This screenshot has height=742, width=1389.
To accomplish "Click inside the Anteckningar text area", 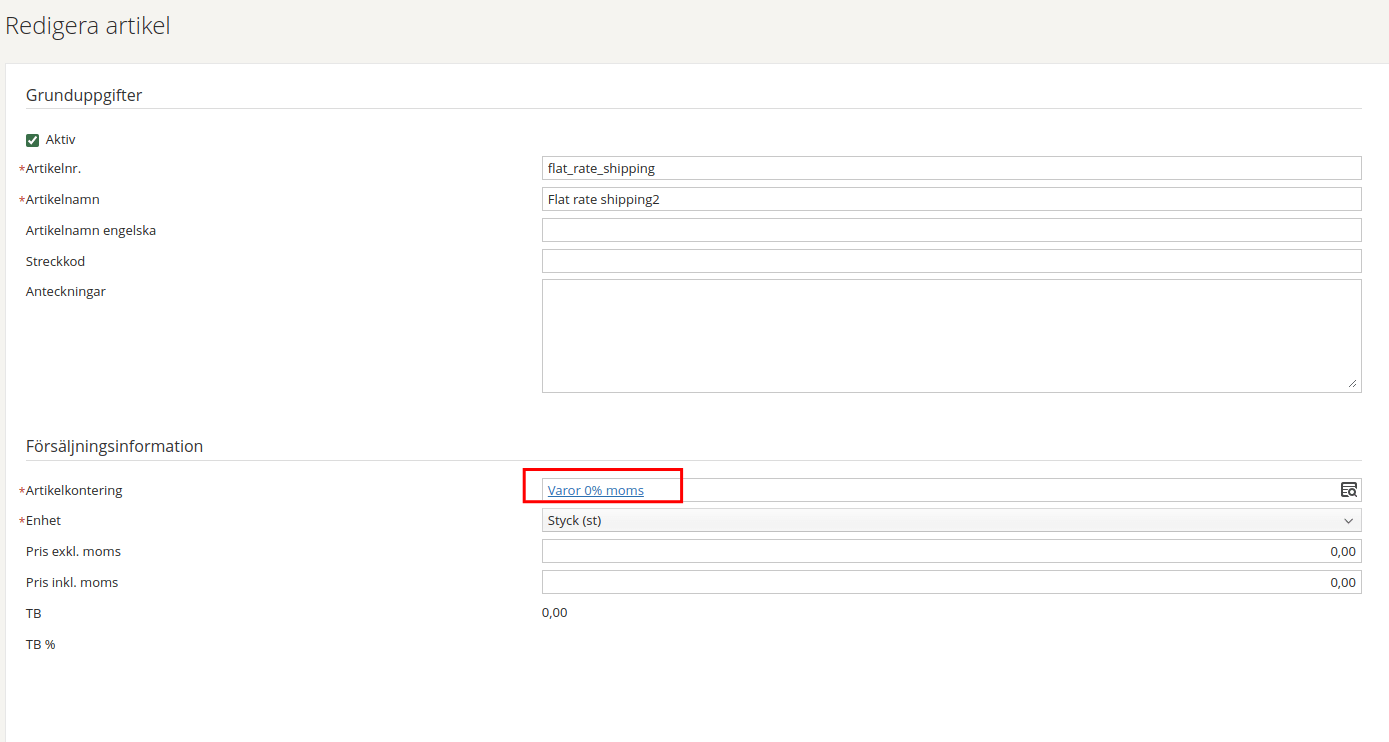I will click(x=951, y=335).
